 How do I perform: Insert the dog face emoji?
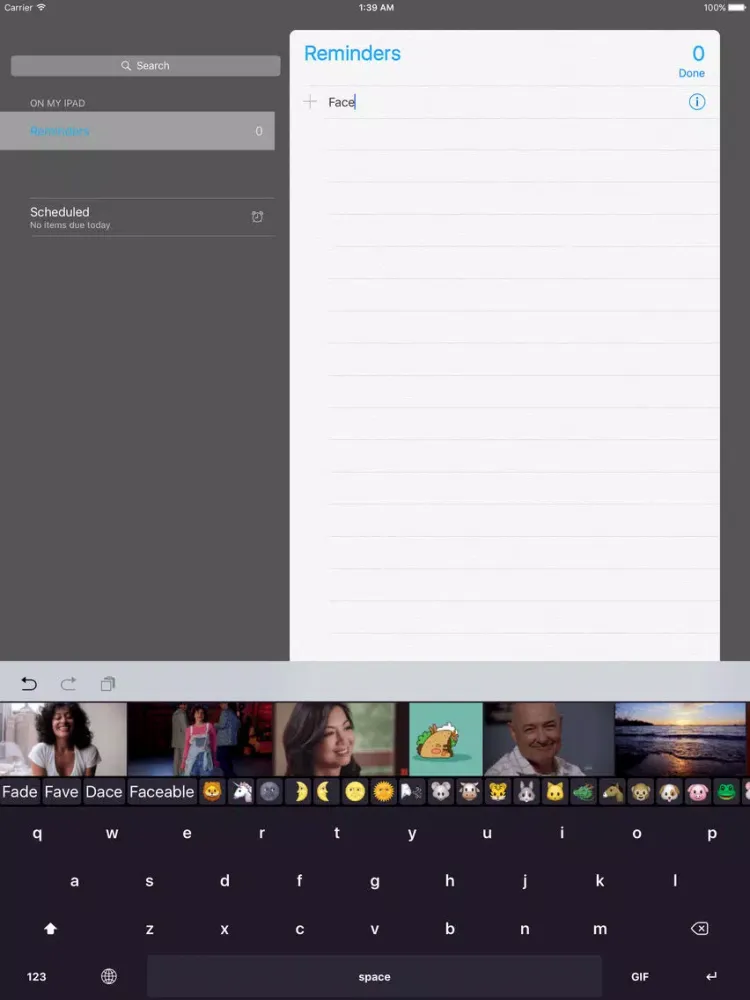(669, 791)
